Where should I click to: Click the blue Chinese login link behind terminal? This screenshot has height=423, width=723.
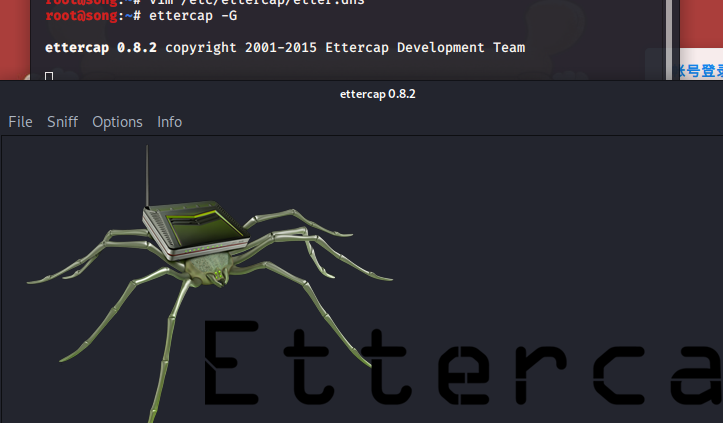[x=700, y=71]
